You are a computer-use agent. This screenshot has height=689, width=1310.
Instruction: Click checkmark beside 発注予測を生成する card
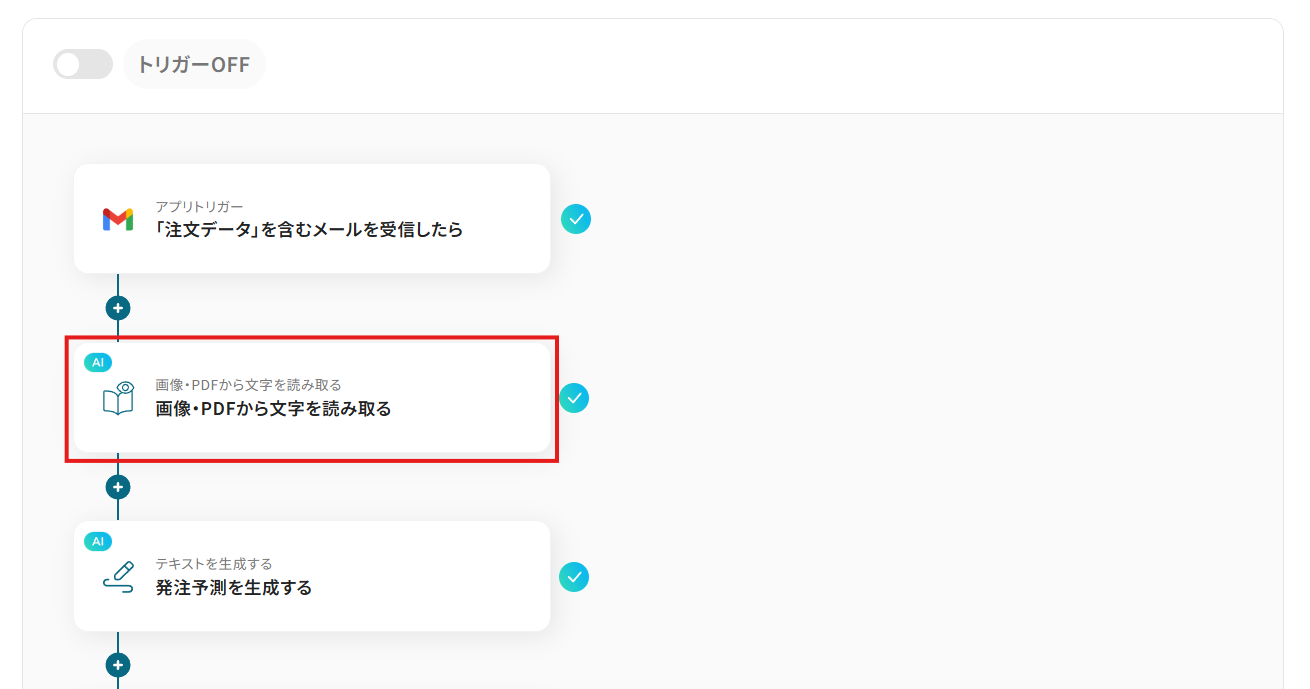click(574, 577)
